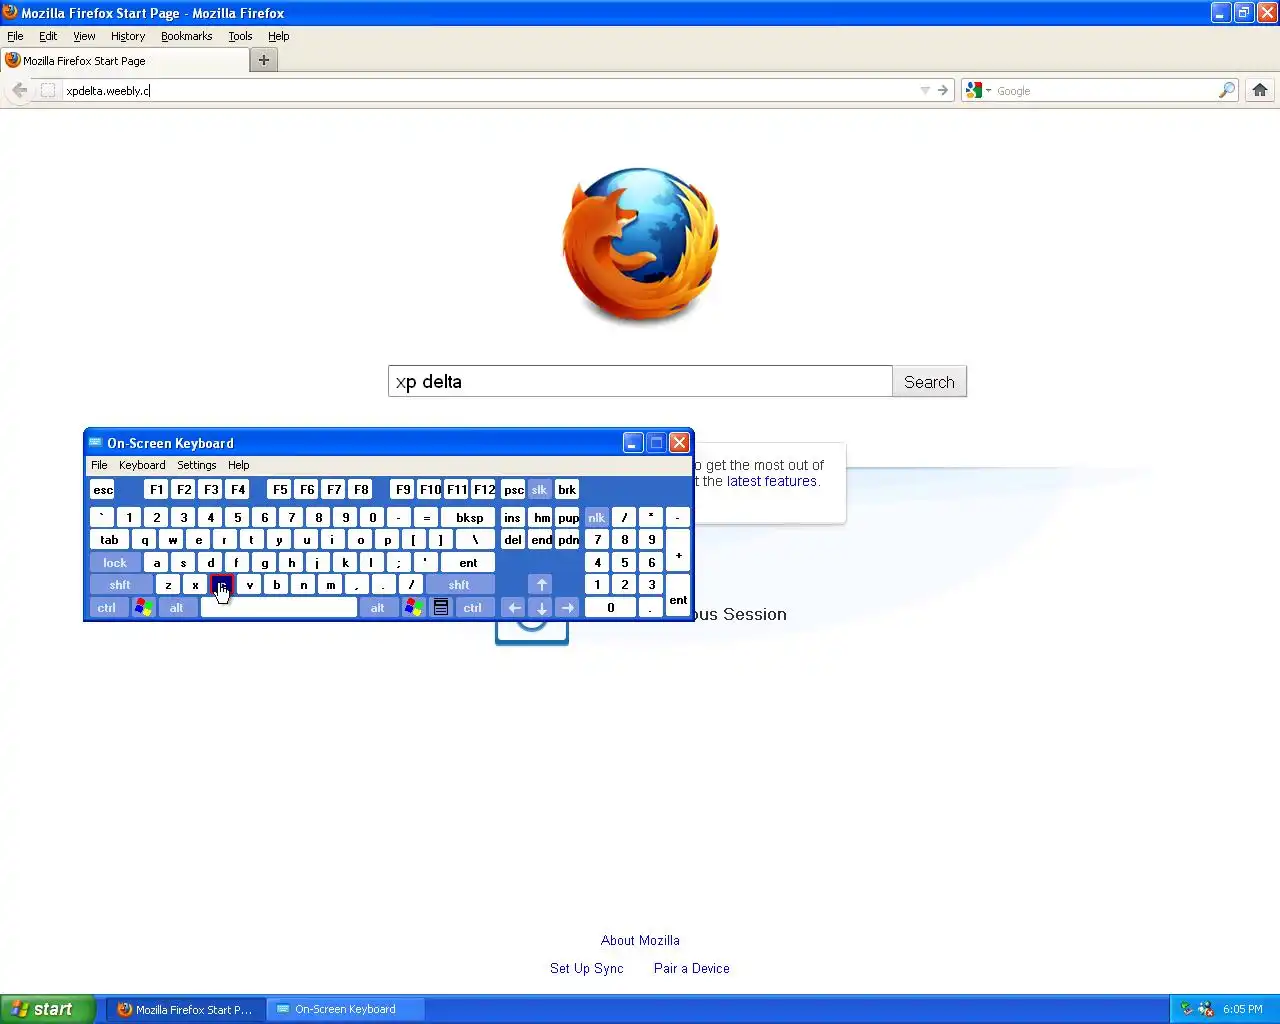Click the main ent key beside apostrophe
This screenshot has height=1024, width=1280.
(468, 563)
